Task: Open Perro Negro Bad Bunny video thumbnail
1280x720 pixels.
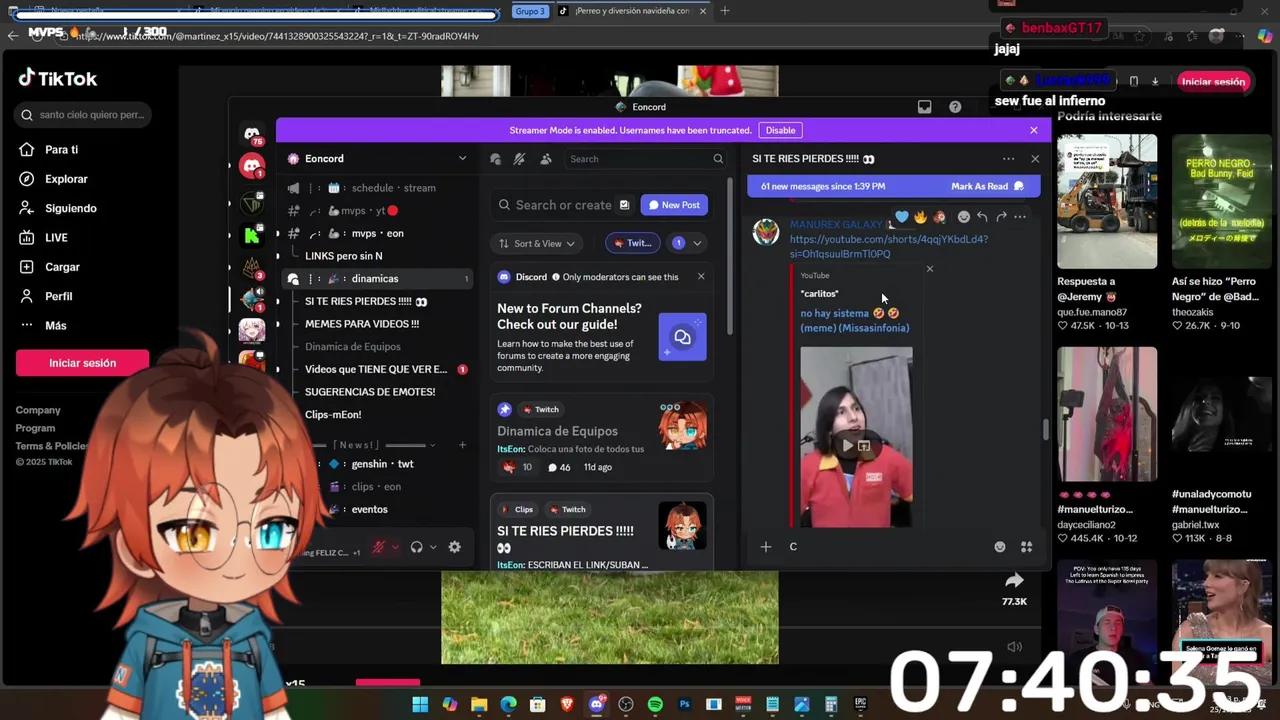Action: 1221,201
